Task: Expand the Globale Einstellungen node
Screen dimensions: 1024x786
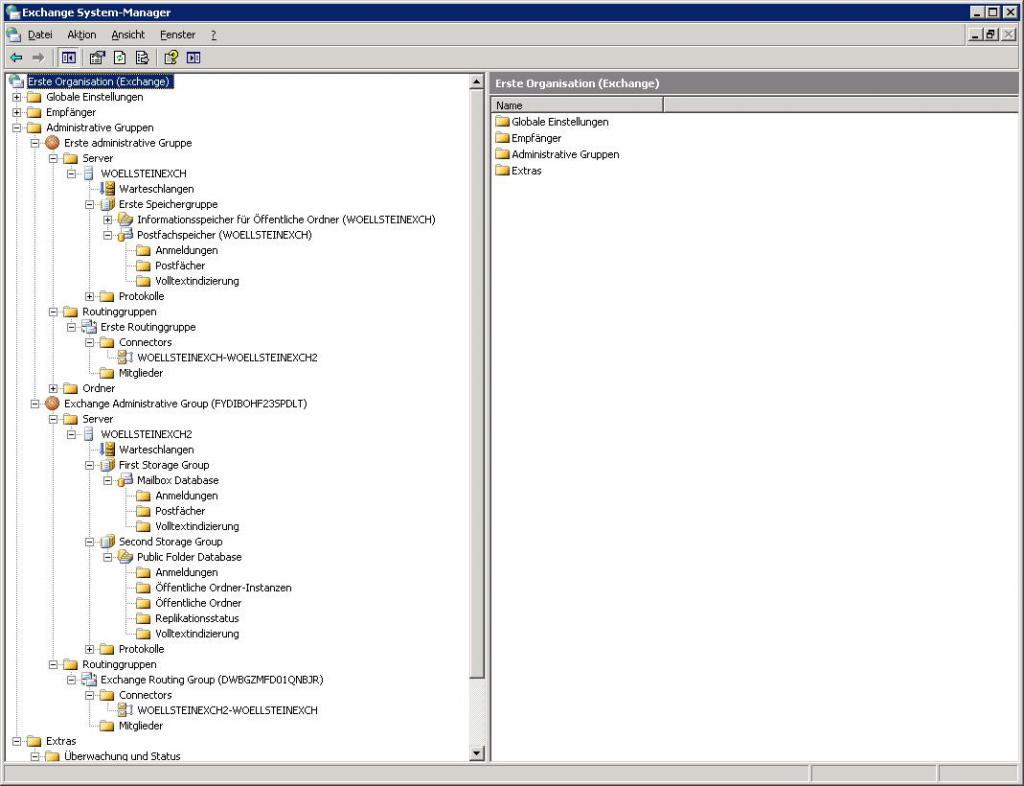Action: (x=17, y=97)
